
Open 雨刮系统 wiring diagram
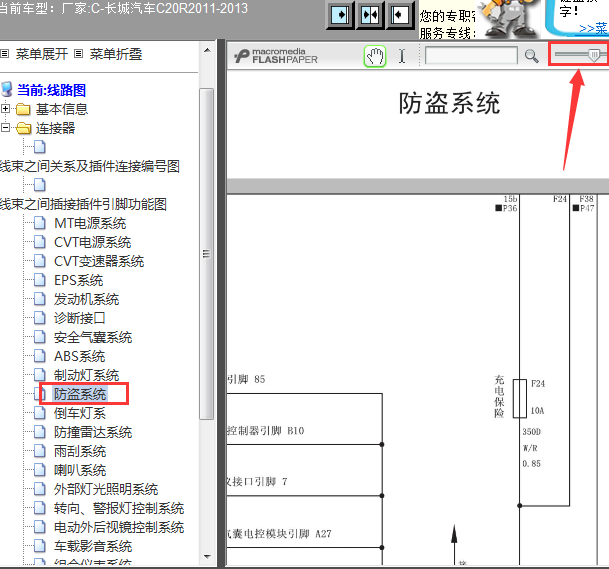click(x=80, y=451)
